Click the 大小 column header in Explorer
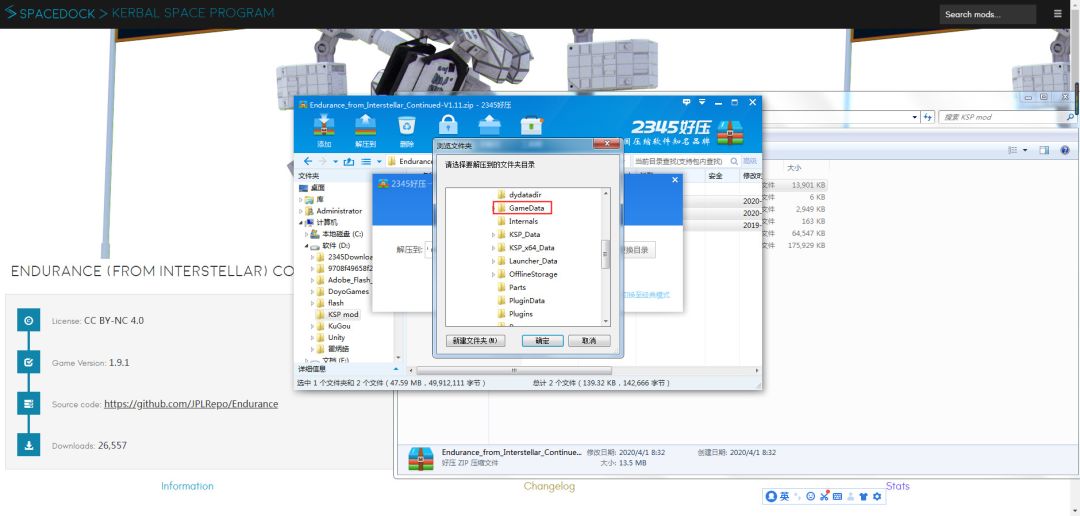1080x516 pixels. [x=794, y=168]
